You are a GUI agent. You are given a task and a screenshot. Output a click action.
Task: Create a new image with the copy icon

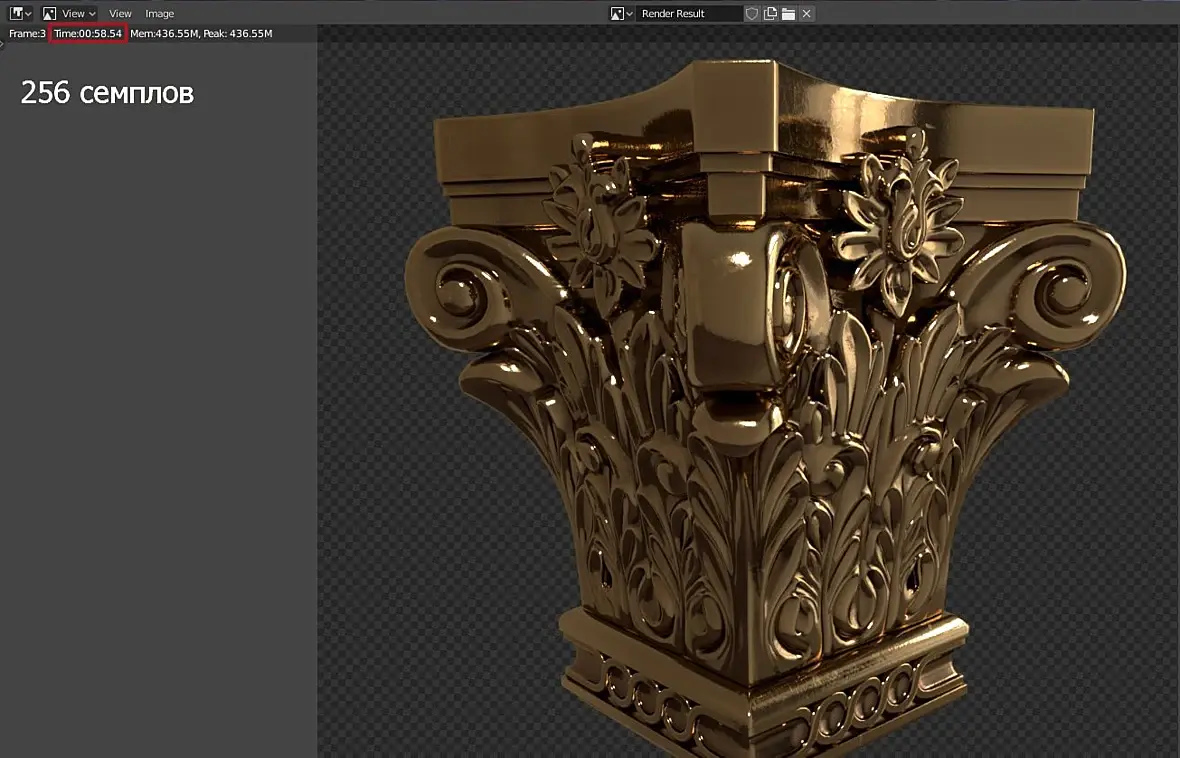pos(770,13)
